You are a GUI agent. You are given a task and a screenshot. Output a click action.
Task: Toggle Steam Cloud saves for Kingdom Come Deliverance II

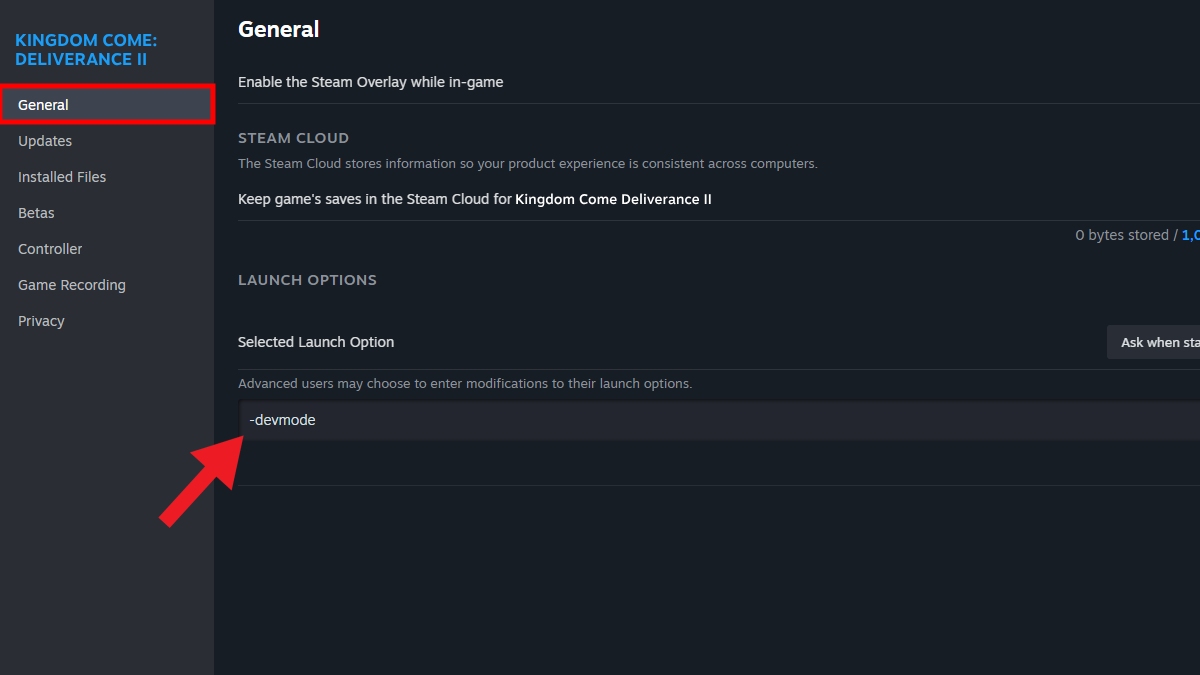[x=474, y=199]
